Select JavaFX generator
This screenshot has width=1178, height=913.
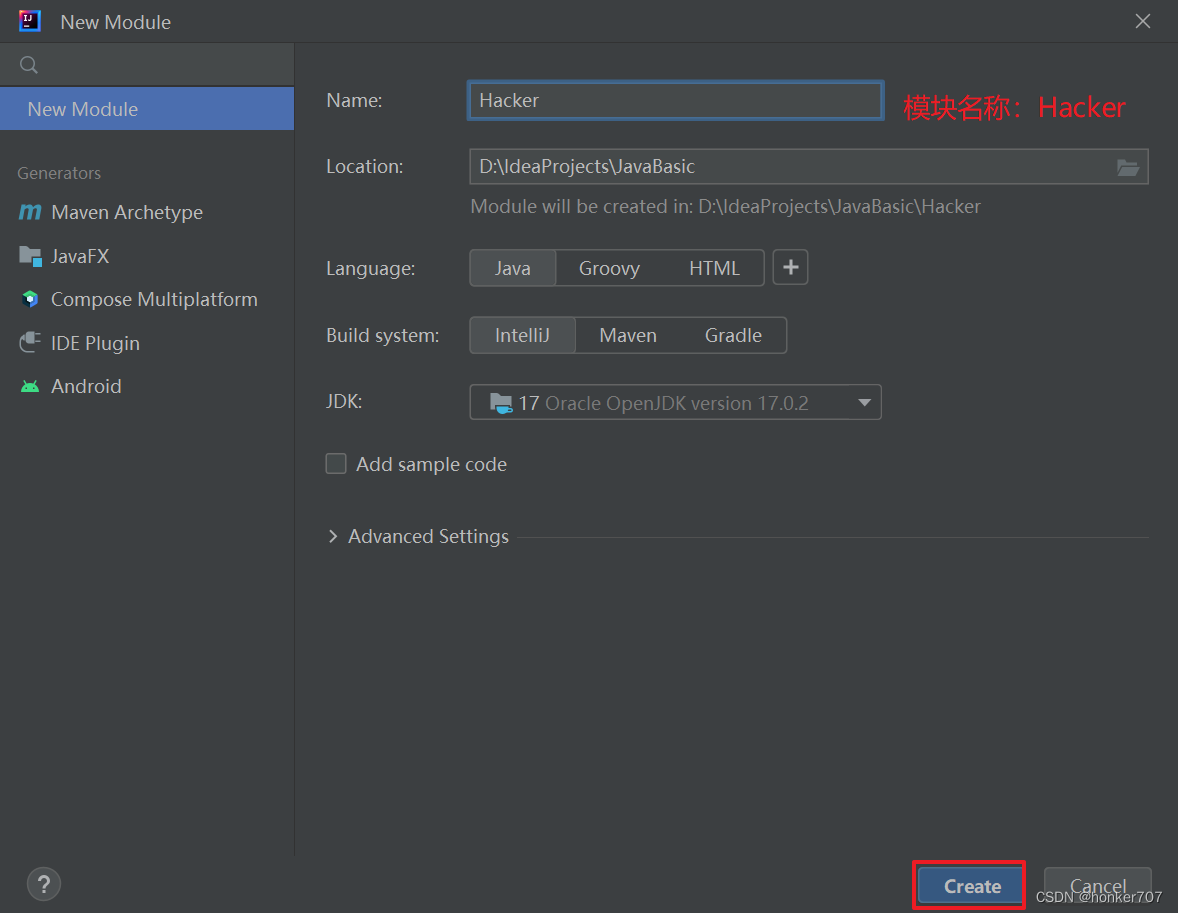(x=147, y=256)
